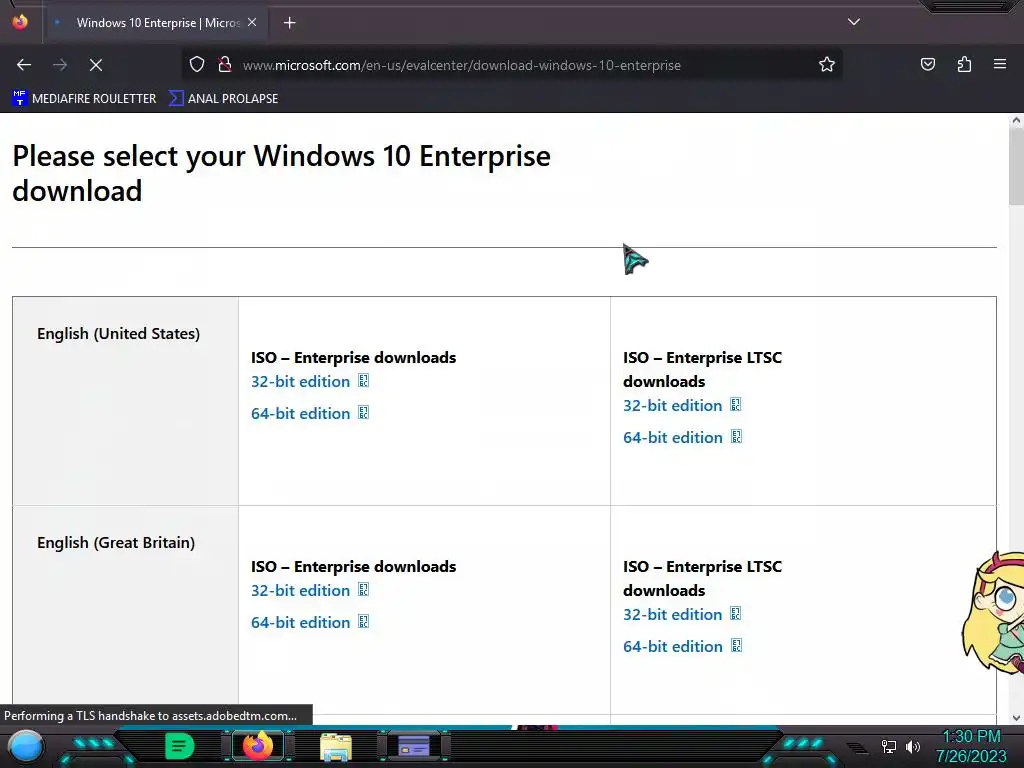Download US Enterprise 32-bit edition ISO
Viewport: 1024px width, 768px height.
pos(300,381)
